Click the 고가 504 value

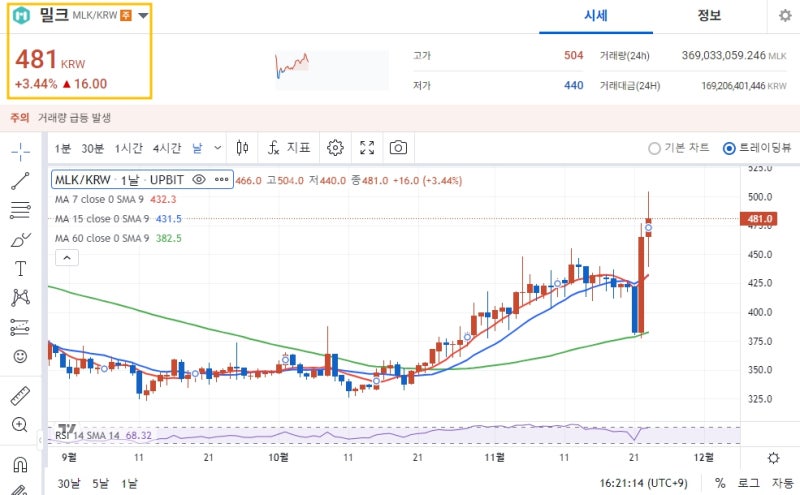(x=573, y=55)
